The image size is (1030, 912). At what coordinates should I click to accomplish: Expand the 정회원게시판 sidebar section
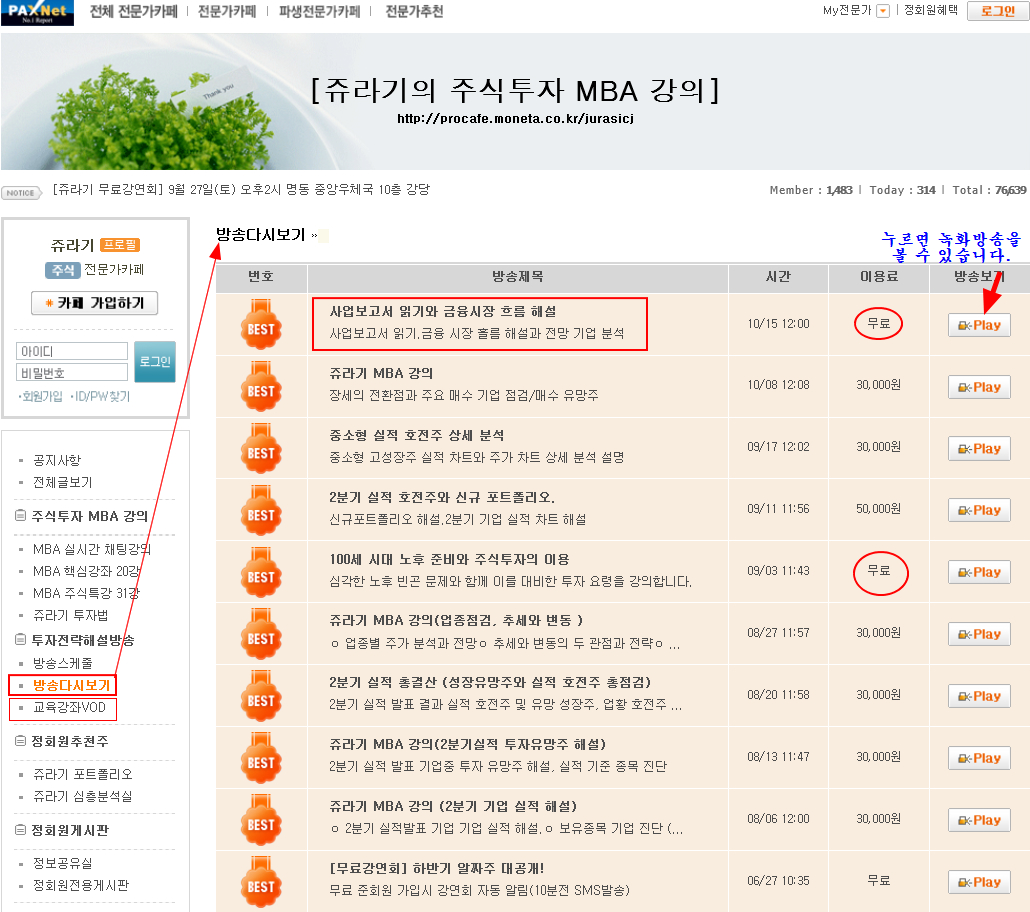(x=21, y=830)
